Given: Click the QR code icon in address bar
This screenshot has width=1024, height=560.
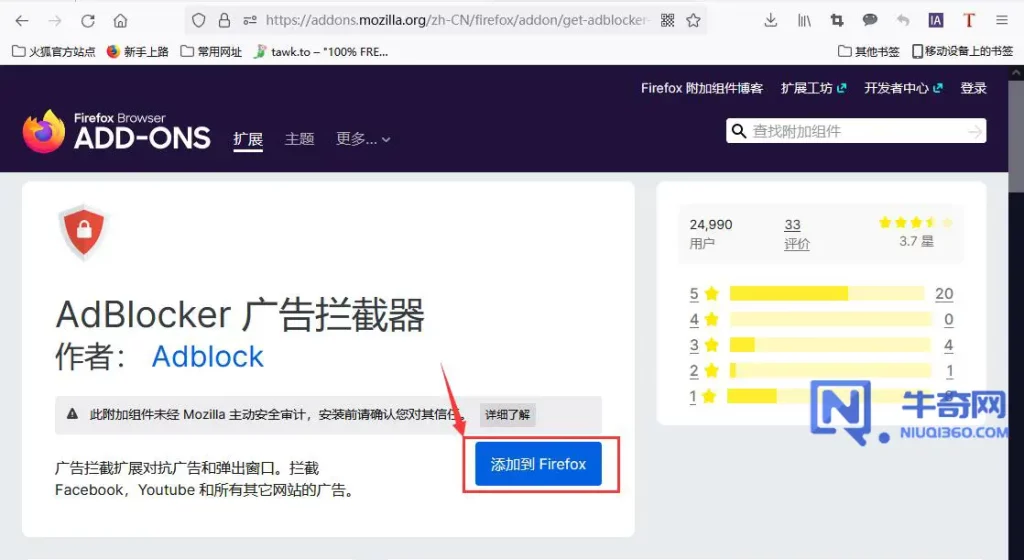Looking at the screenshot, I should click(x=667, y=20).
